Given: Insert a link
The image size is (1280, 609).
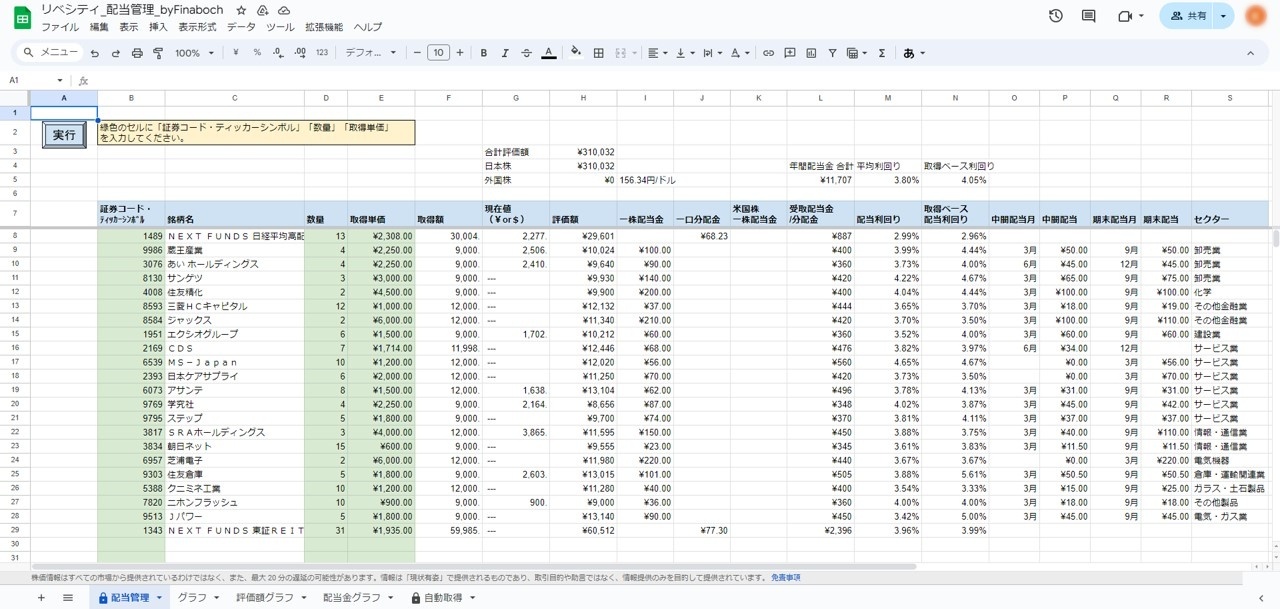Looking at the screenshot, I should pos(768,53).
